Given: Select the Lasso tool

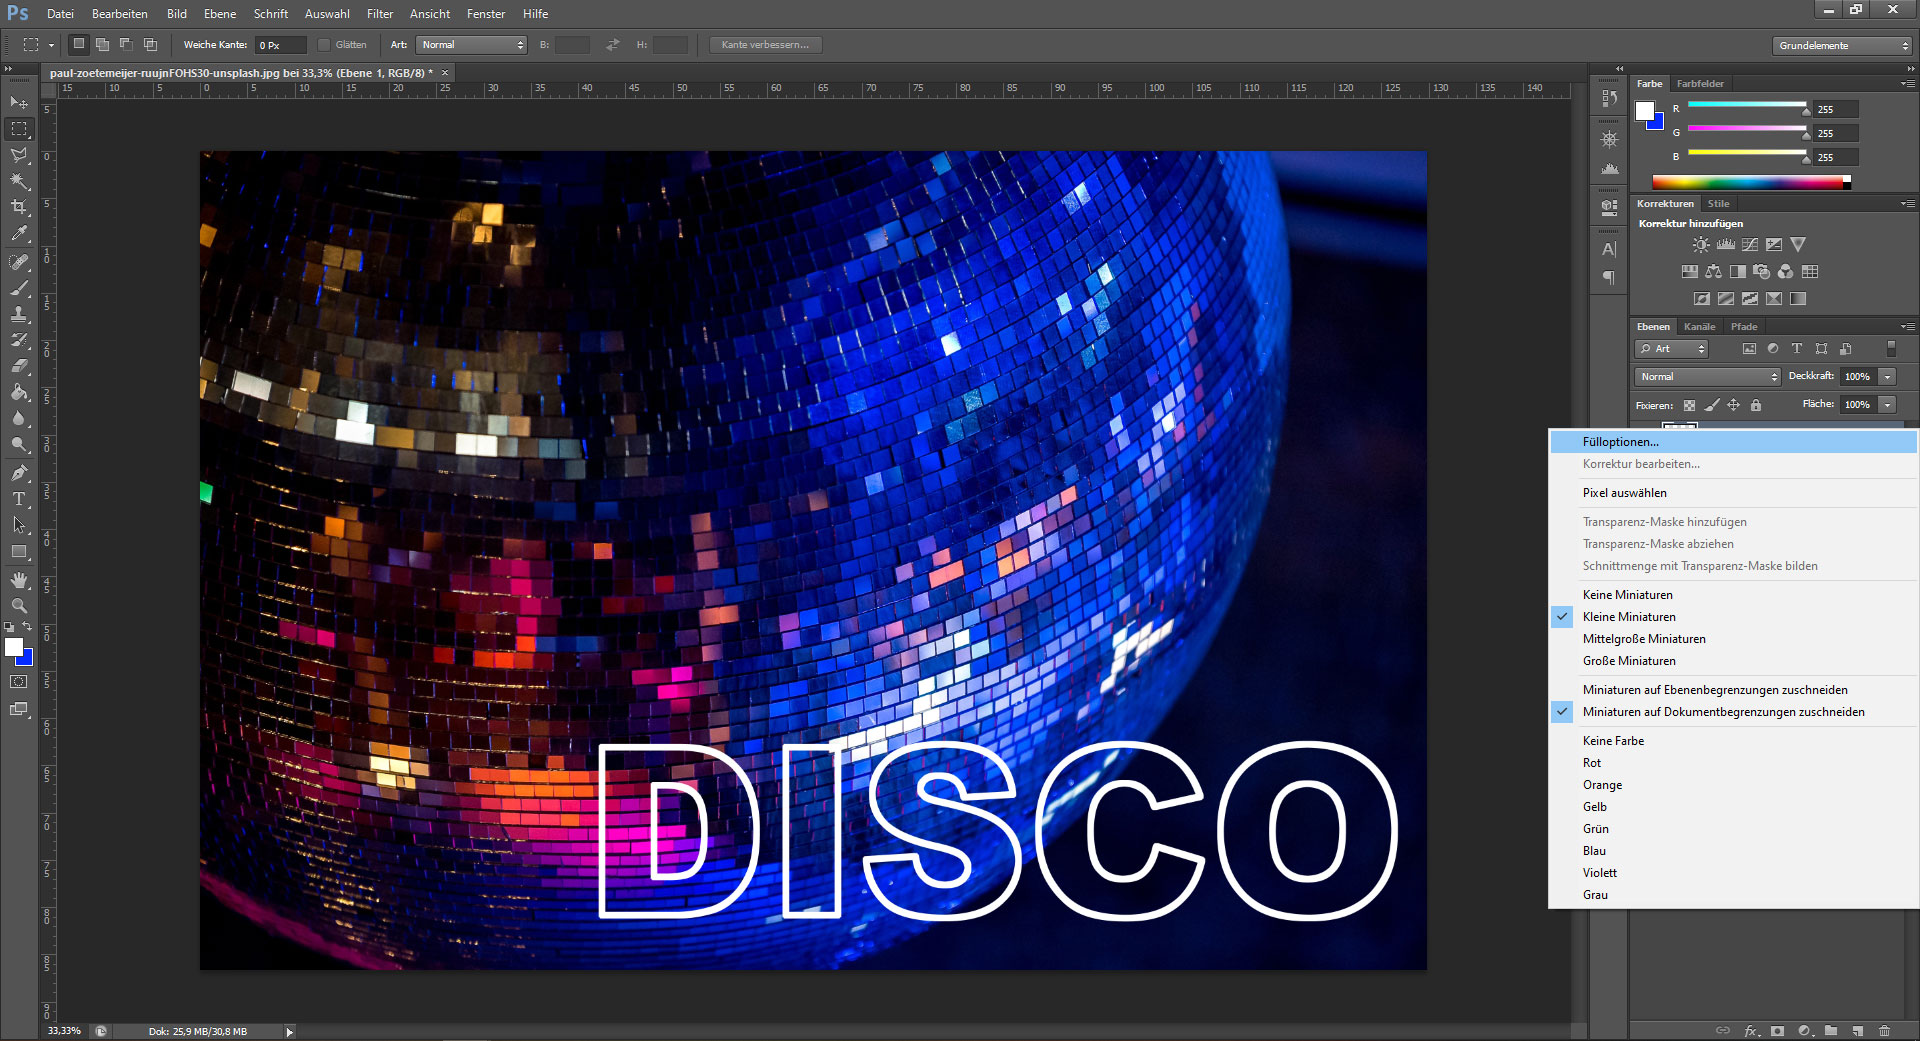Looking at the screenshot, I should pyautogui.click(x=19, y=155).
